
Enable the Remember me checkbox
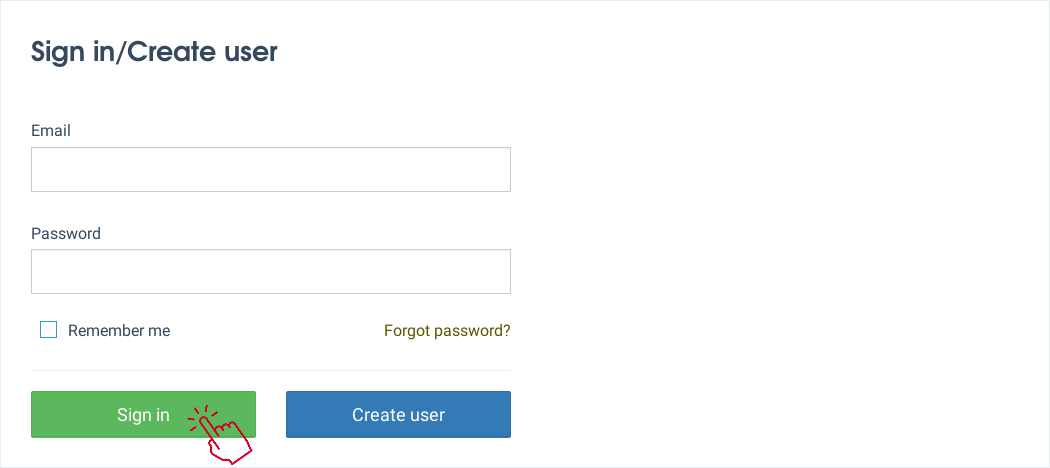click(48, 330)
